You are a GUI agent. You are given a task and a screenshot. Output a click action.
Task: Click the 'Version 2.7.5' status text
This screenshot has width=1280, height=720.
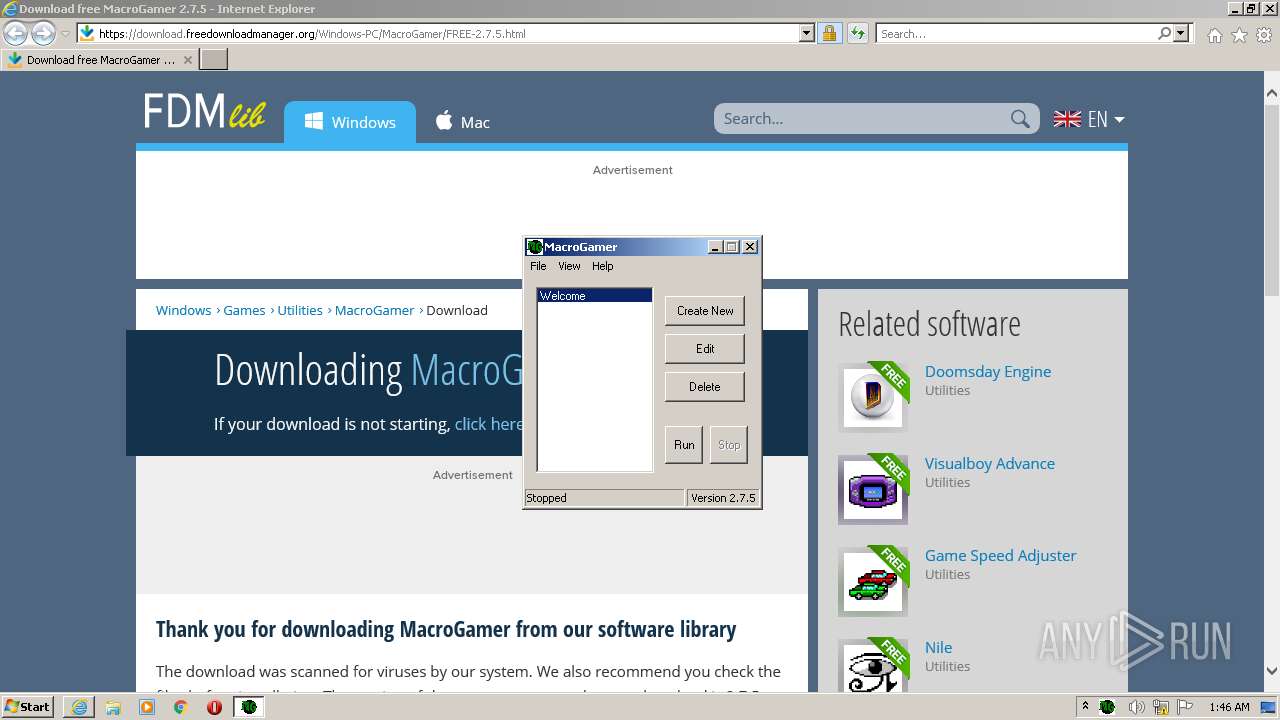click(723, 498)
